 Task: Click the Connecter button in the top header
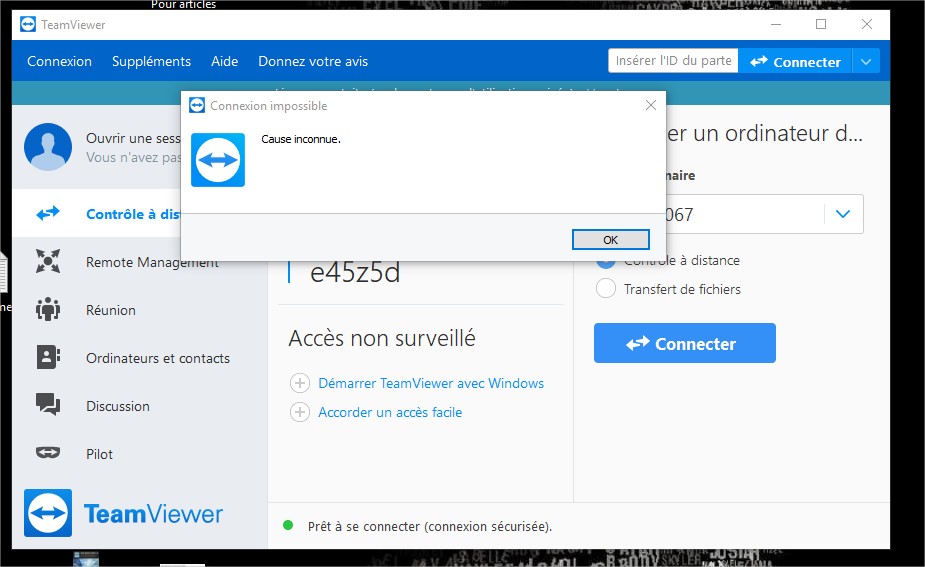tap(795, 61)
